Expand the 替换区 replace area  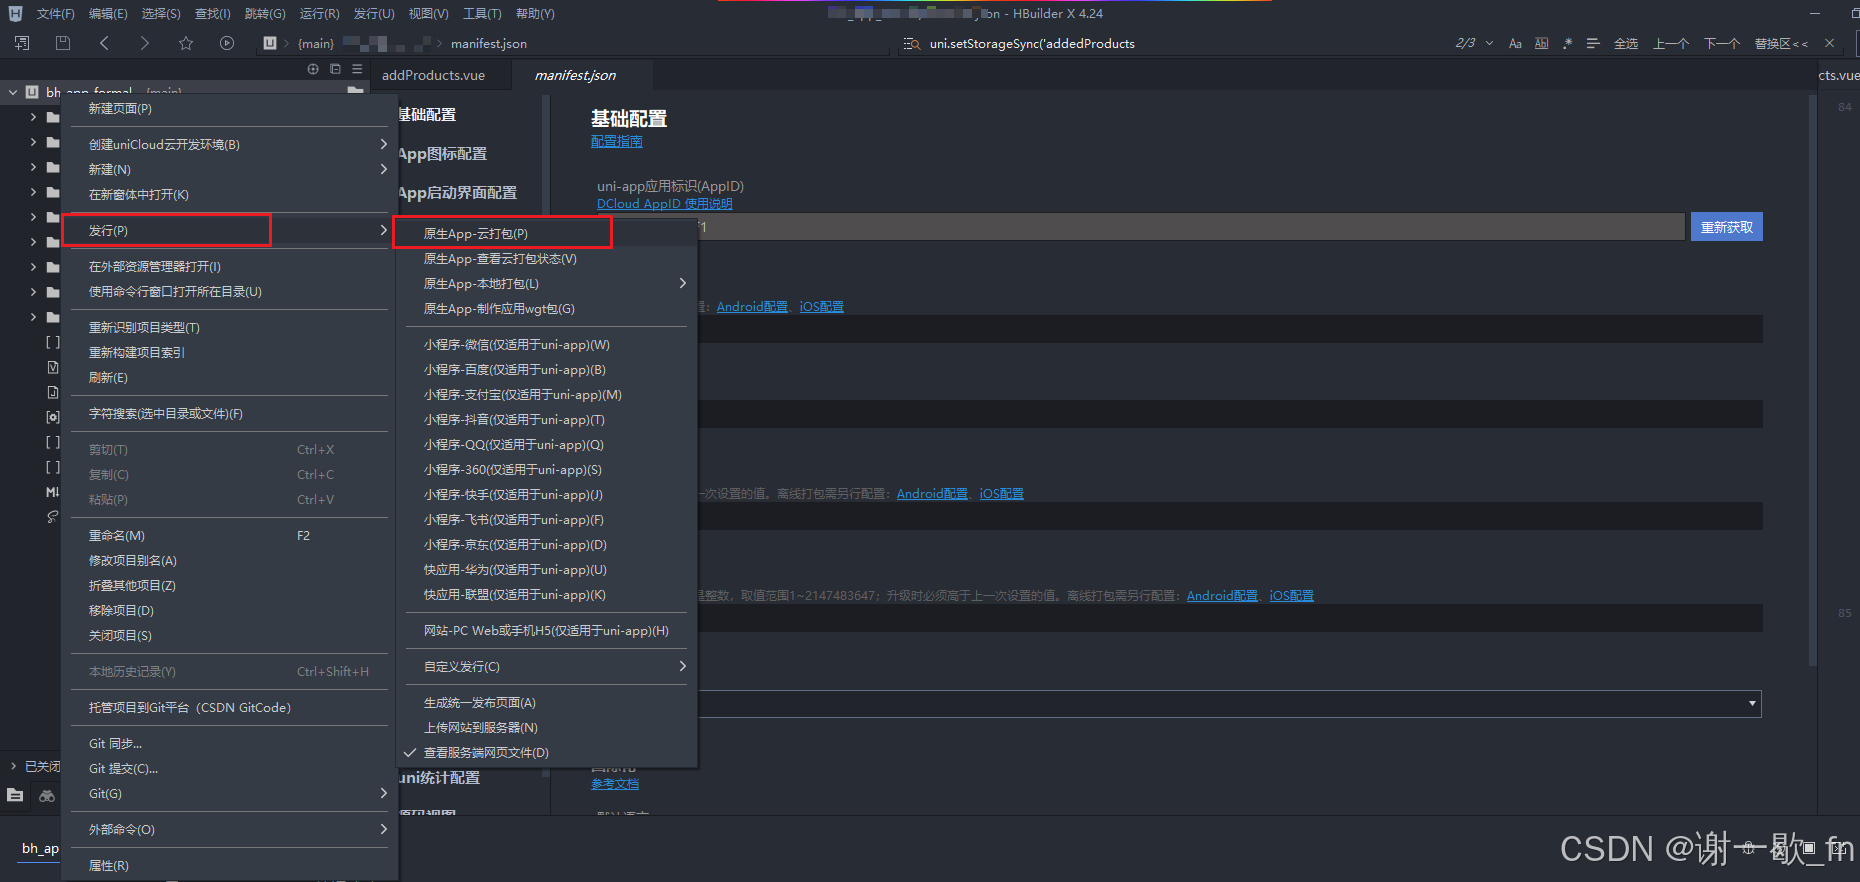(1781, 44)
